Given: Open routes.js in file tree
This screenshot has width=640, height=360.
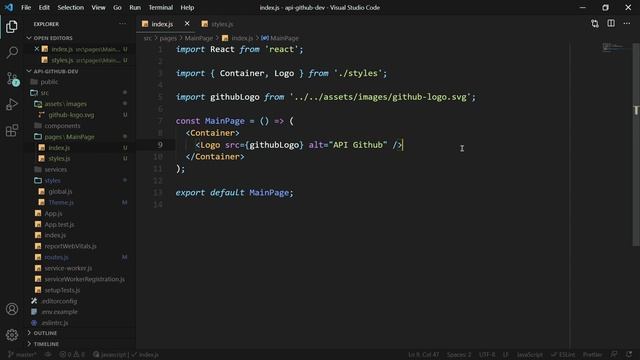Looking at the screenshot, I should (x=56, y=257).
